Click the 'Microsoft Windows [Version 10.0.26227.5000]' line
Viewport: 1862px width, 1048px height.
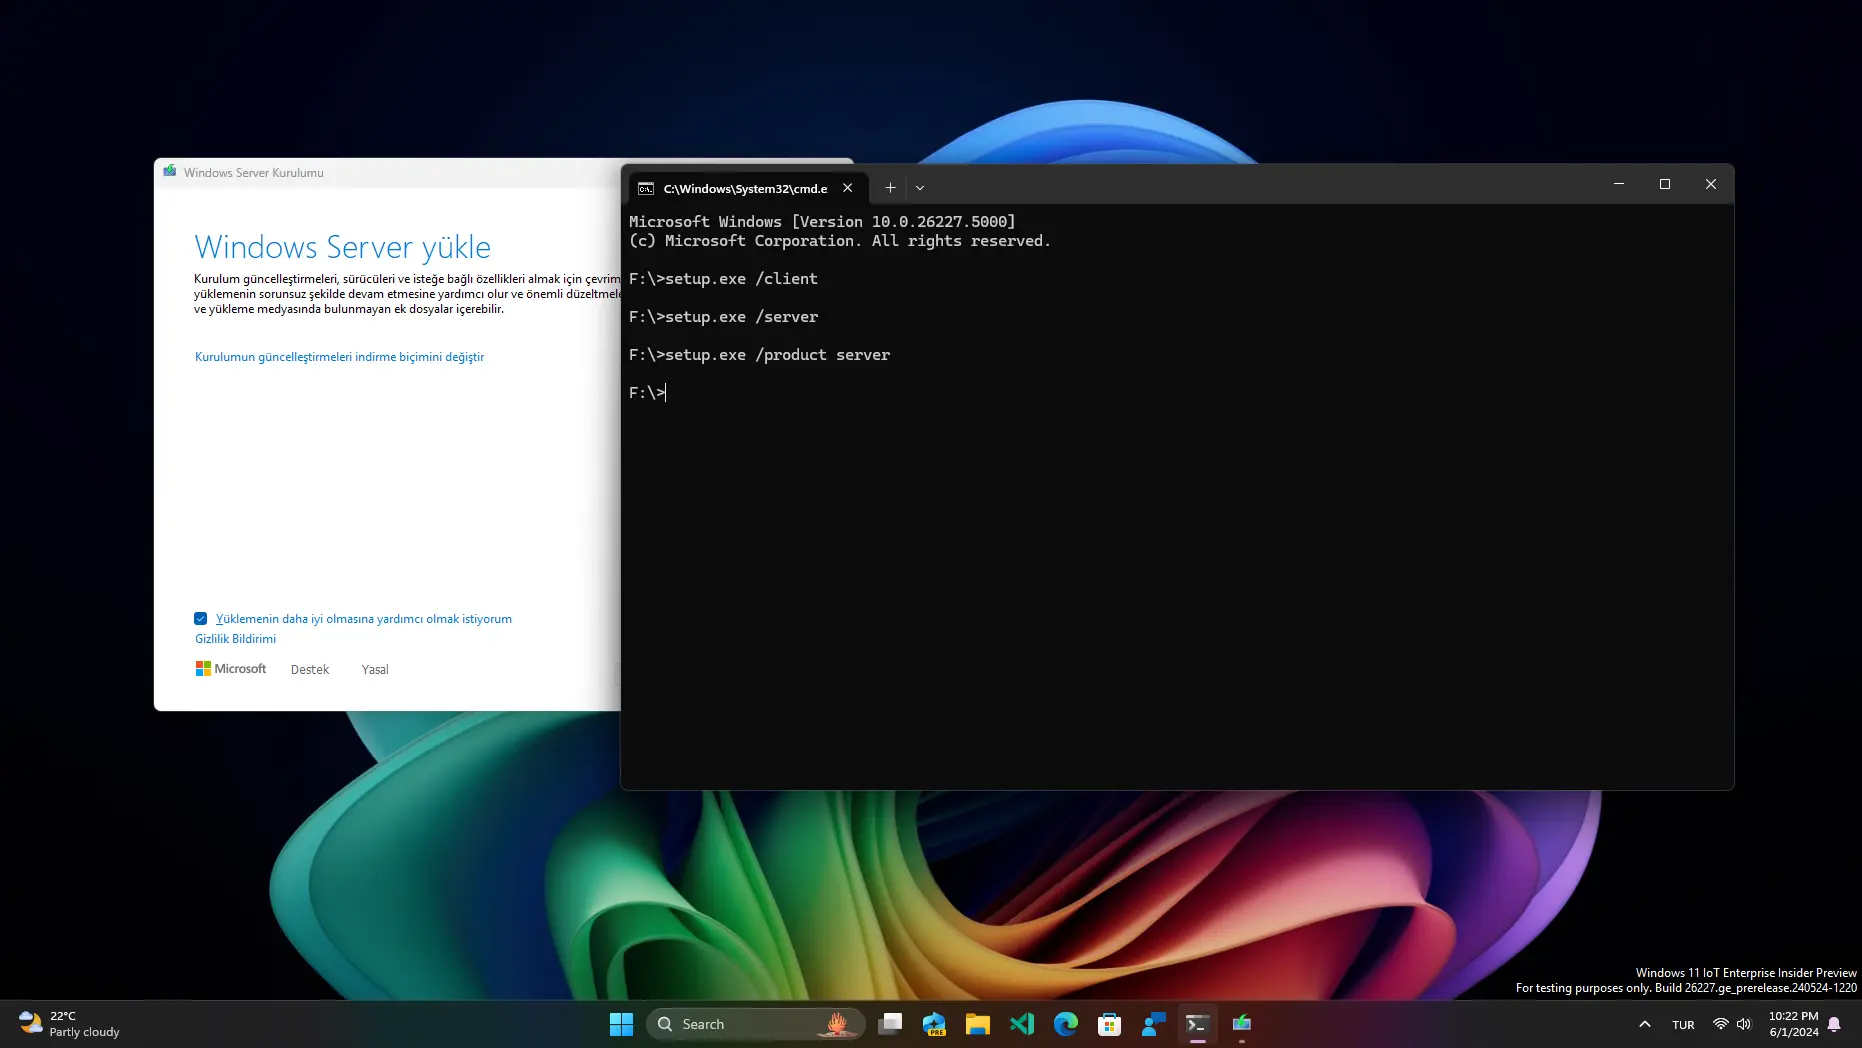pos(822,222)
